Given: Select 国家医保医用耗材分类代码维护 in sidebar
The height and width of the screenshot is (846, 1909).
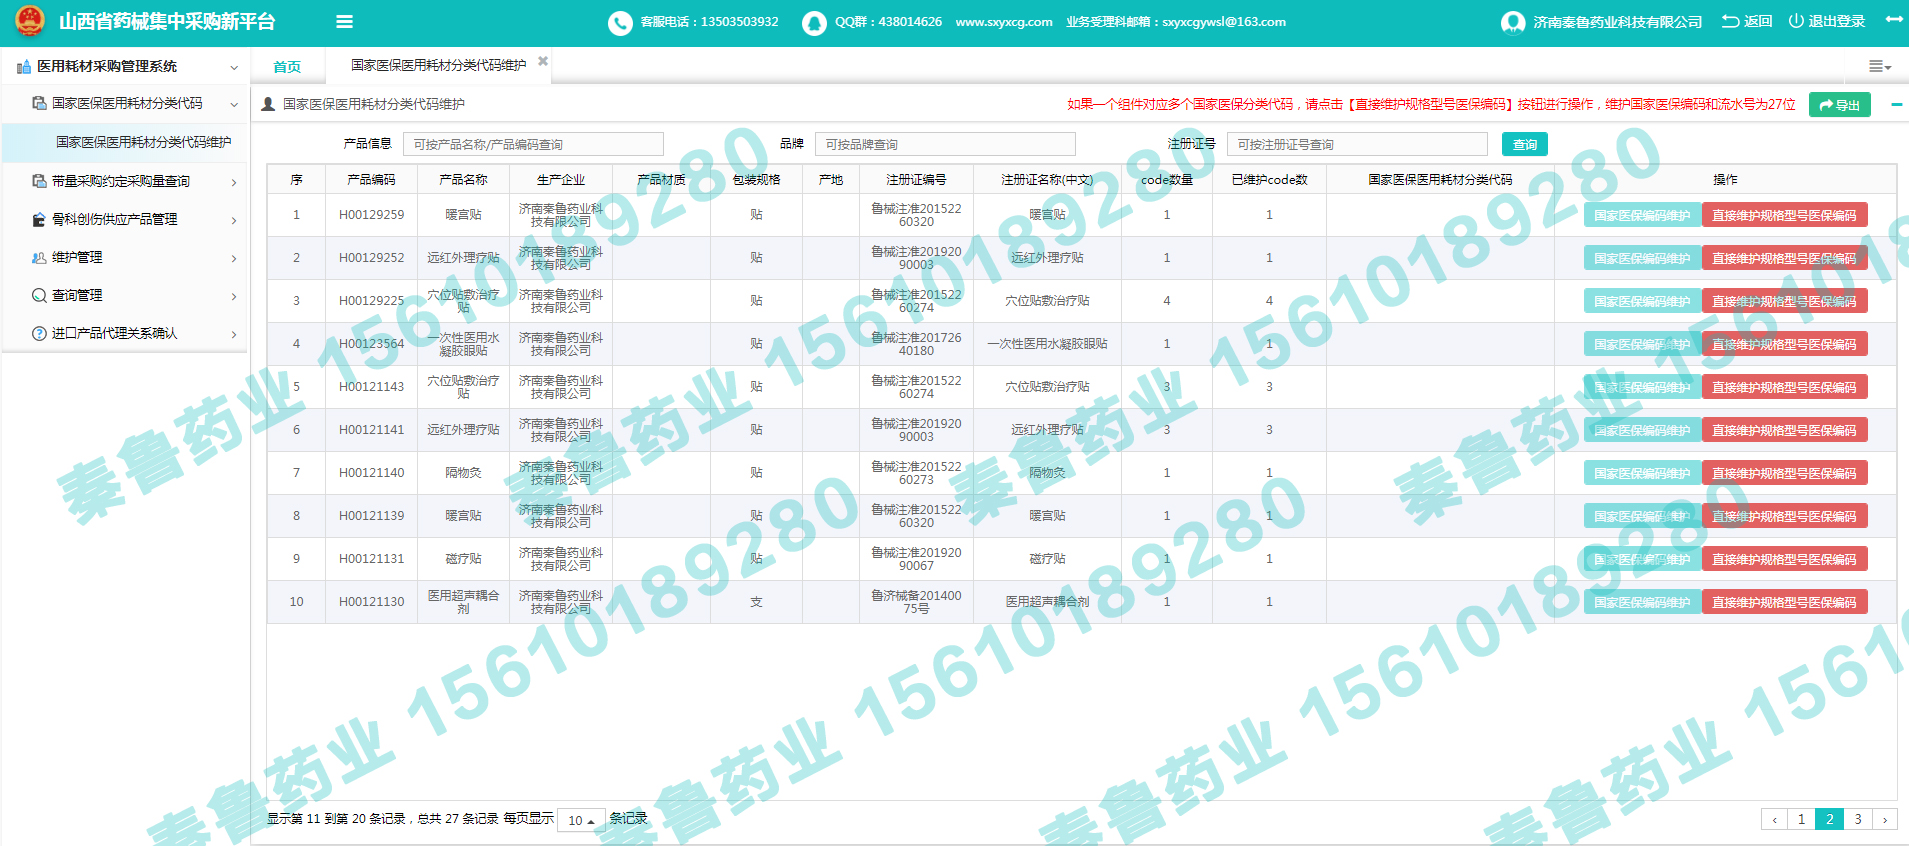Looking at the screenshot, I should click(x=143, y=142).
